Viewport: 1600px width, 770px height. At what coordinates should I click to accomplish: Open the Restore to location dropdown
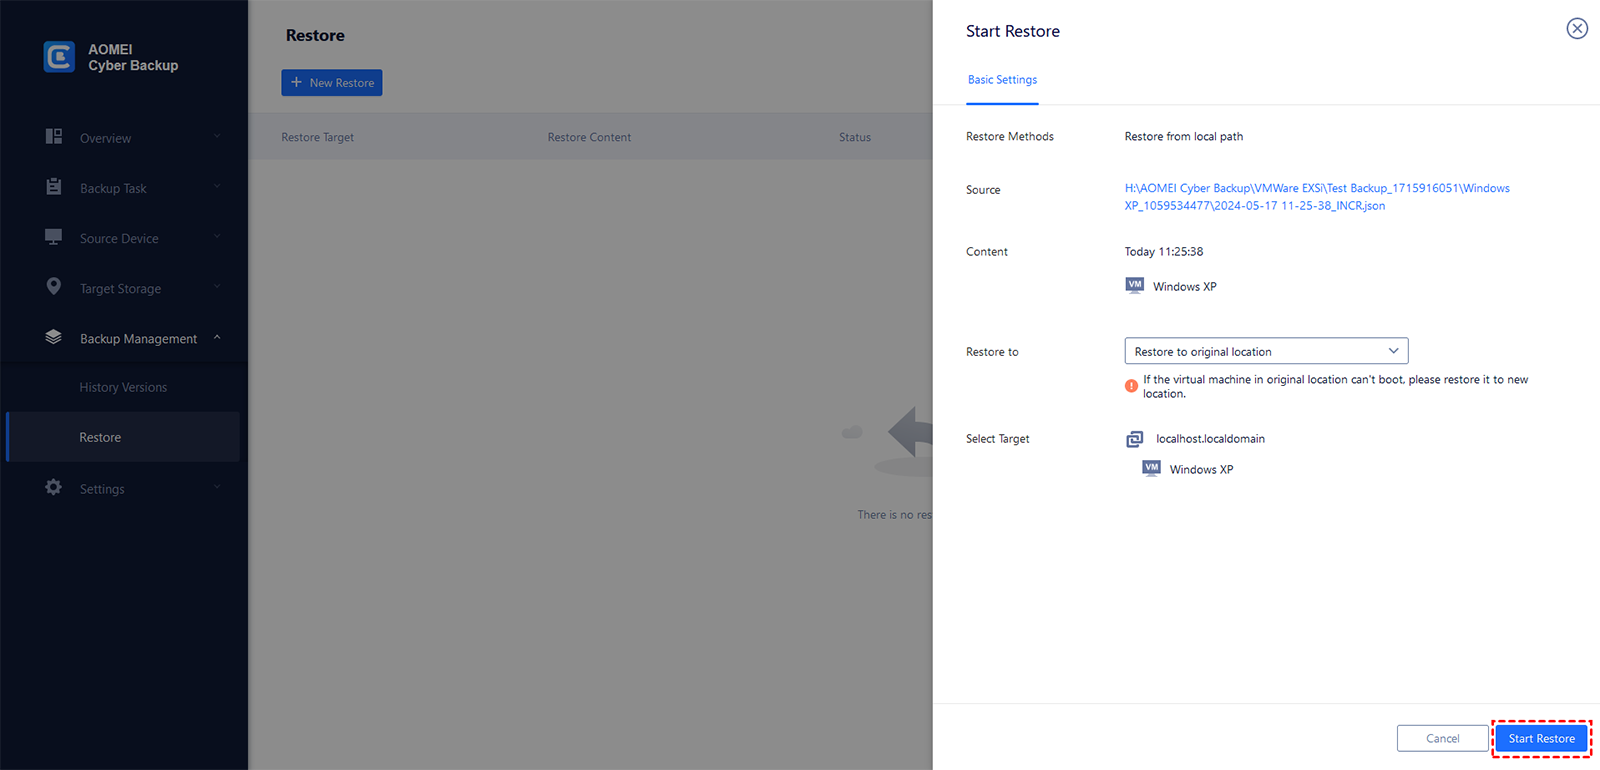tap(1266, 351)
